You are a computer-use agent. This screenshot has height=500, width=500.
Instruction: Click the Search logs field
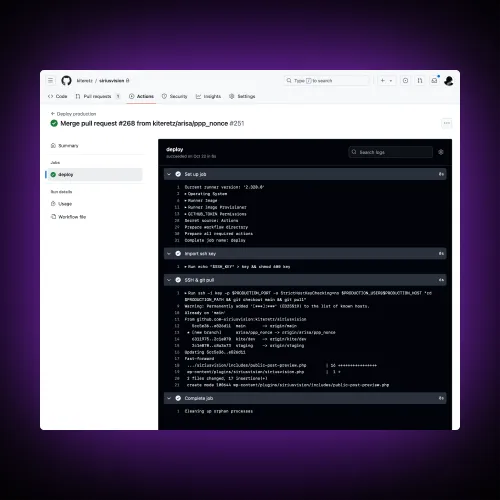coord(391,152)
